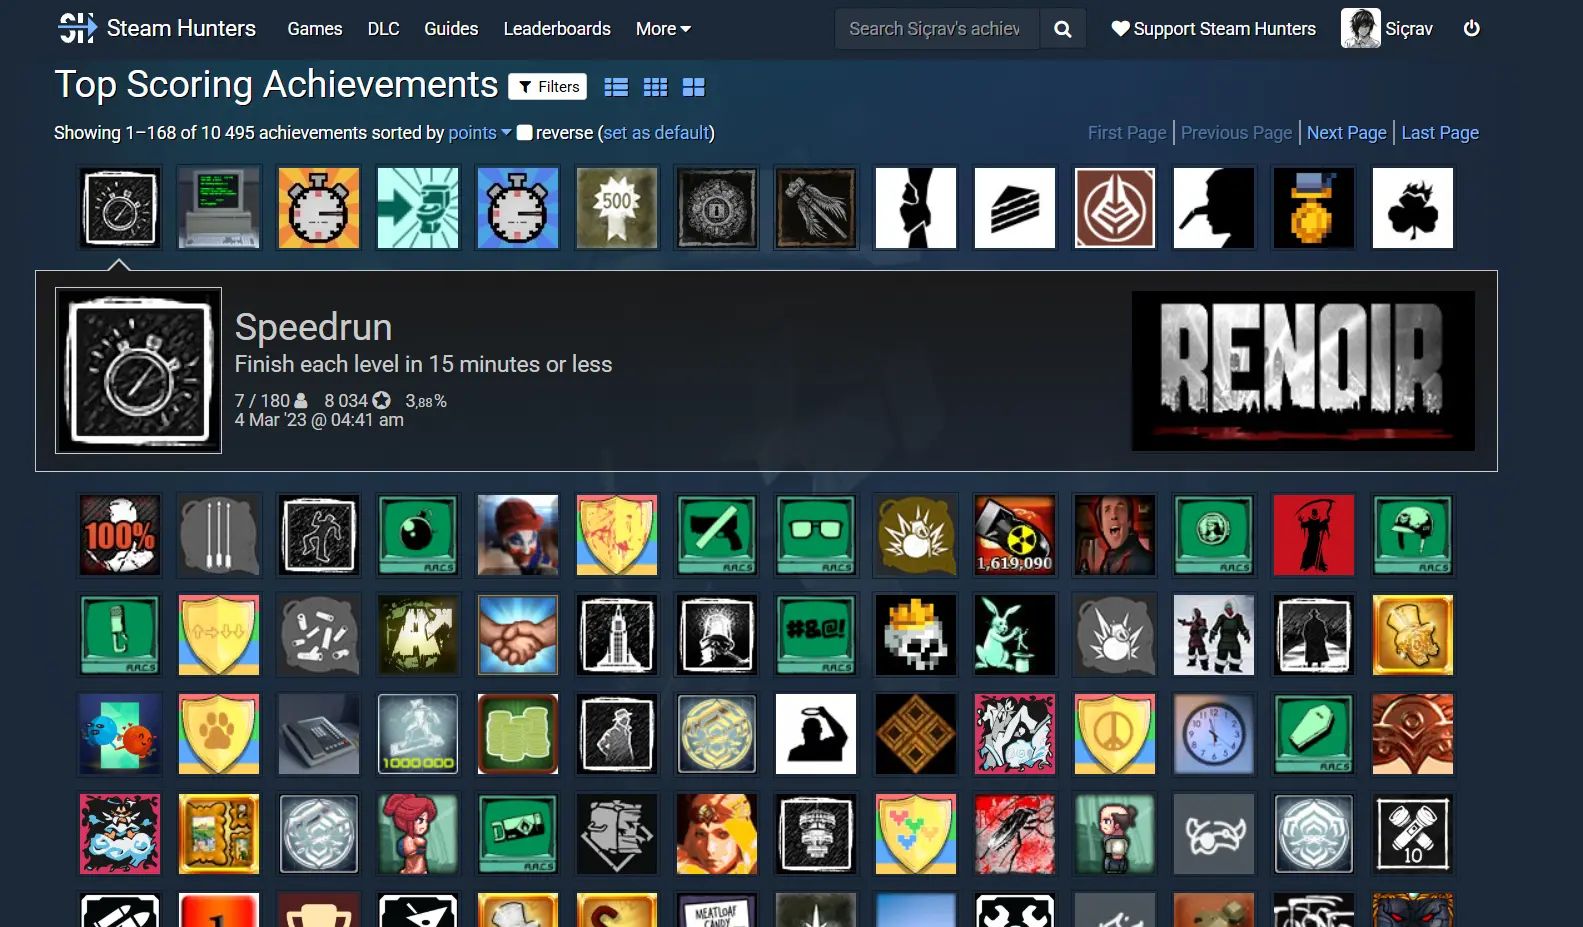Switch to small grid view
This screenshot has width=1583, height=927.
click(x=655, y=87)
